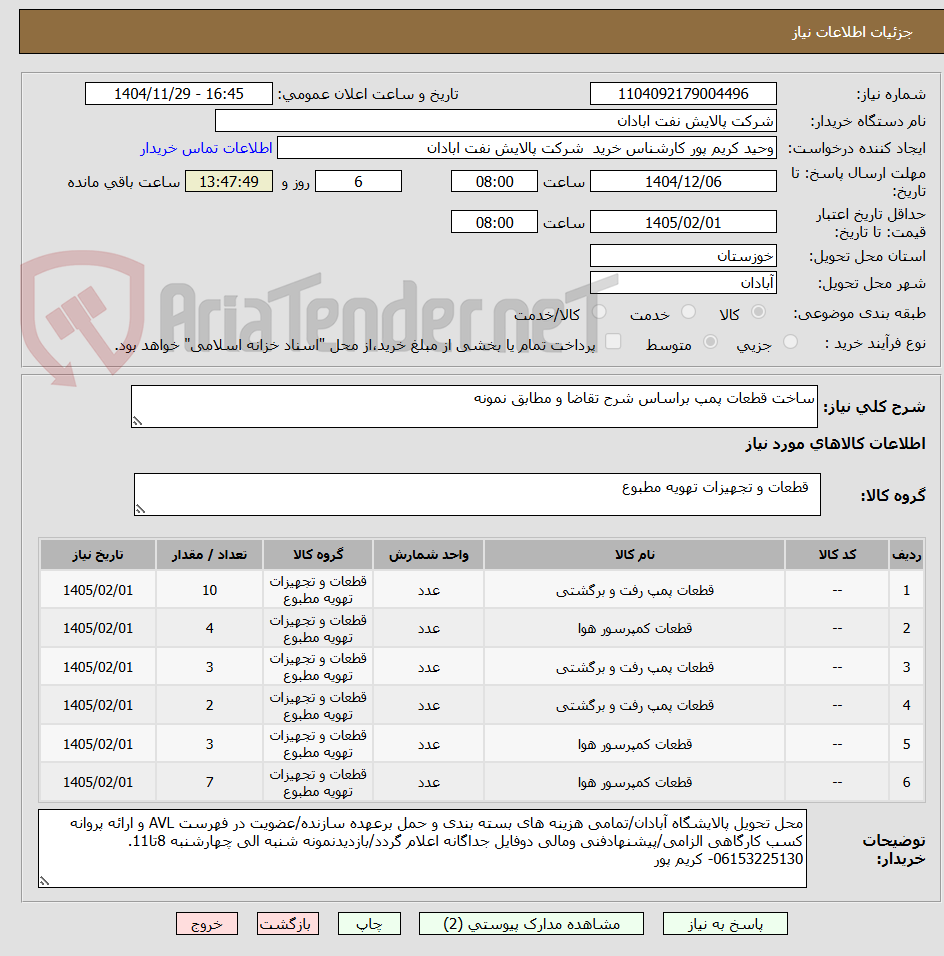
Task: Open اطلاعات تماس خریدار link
Action: 206,148
